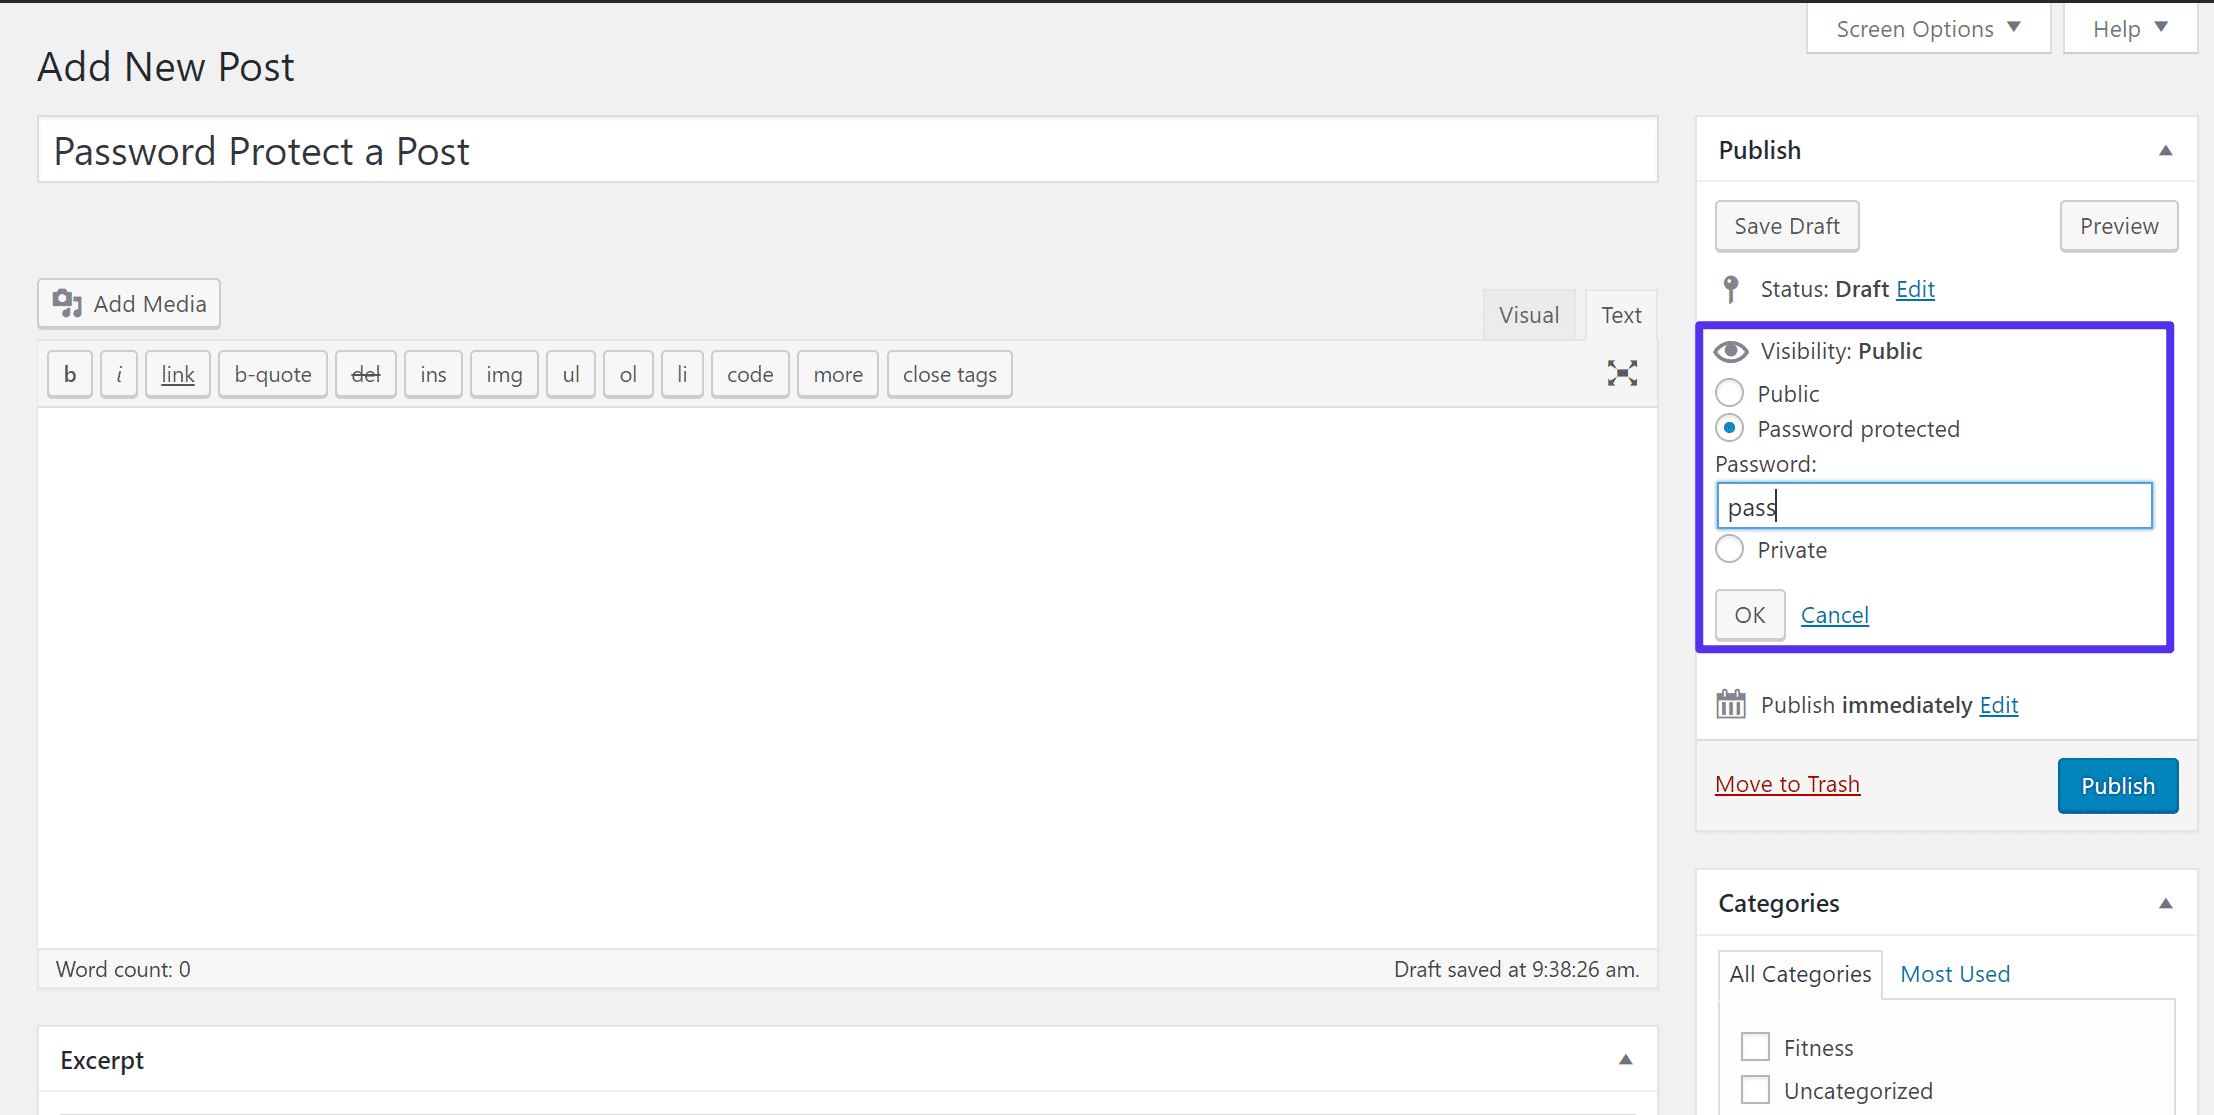Select the Private radio button
This screenshot has width=2214, height=1115.
click(x=1729, y=550)
